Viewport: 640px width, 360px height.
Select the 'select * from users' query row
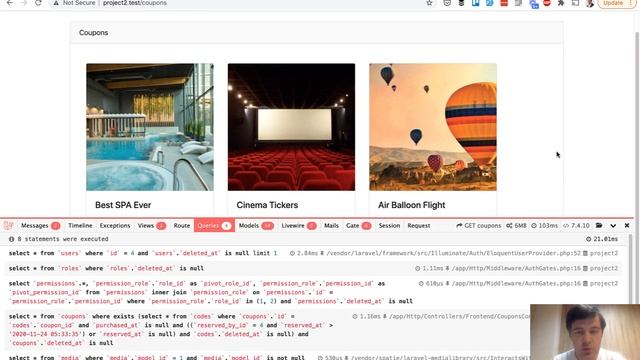coord(313,253)
